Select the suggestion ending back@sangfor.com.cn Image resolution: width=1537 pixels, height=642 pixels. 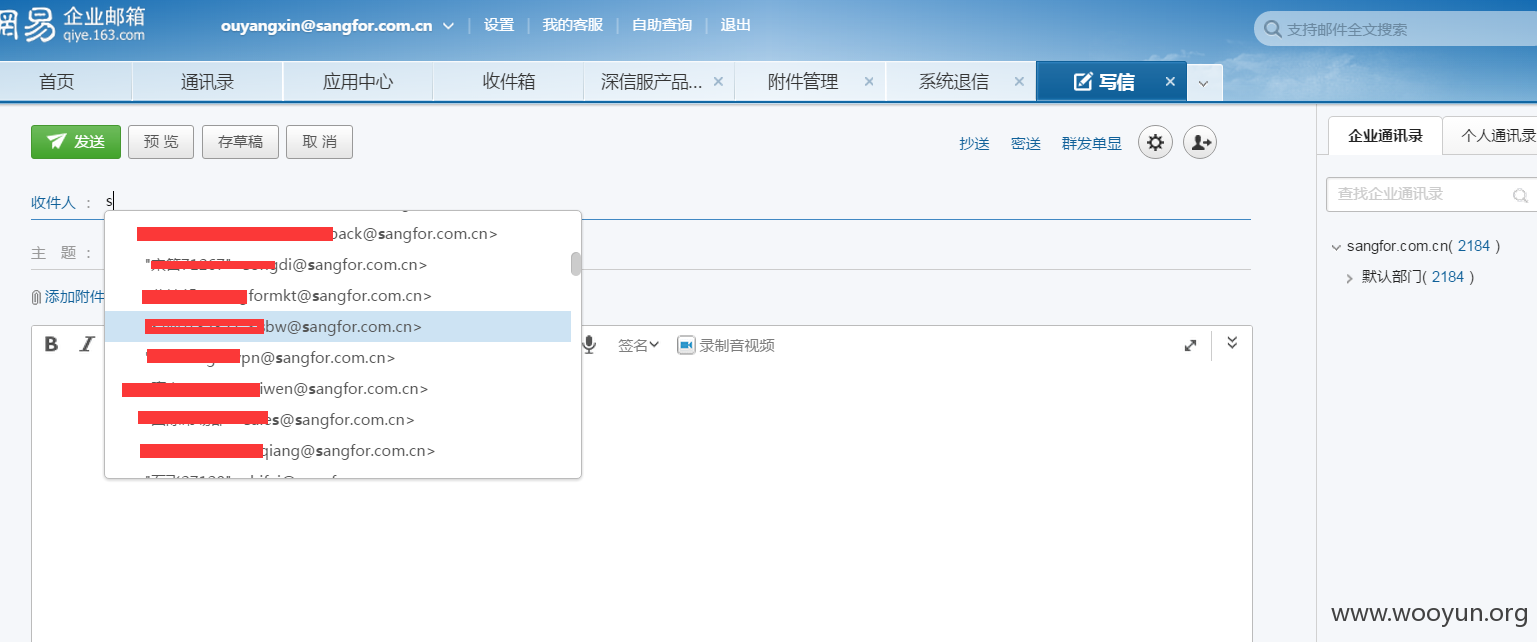click(x=338, y=234)
